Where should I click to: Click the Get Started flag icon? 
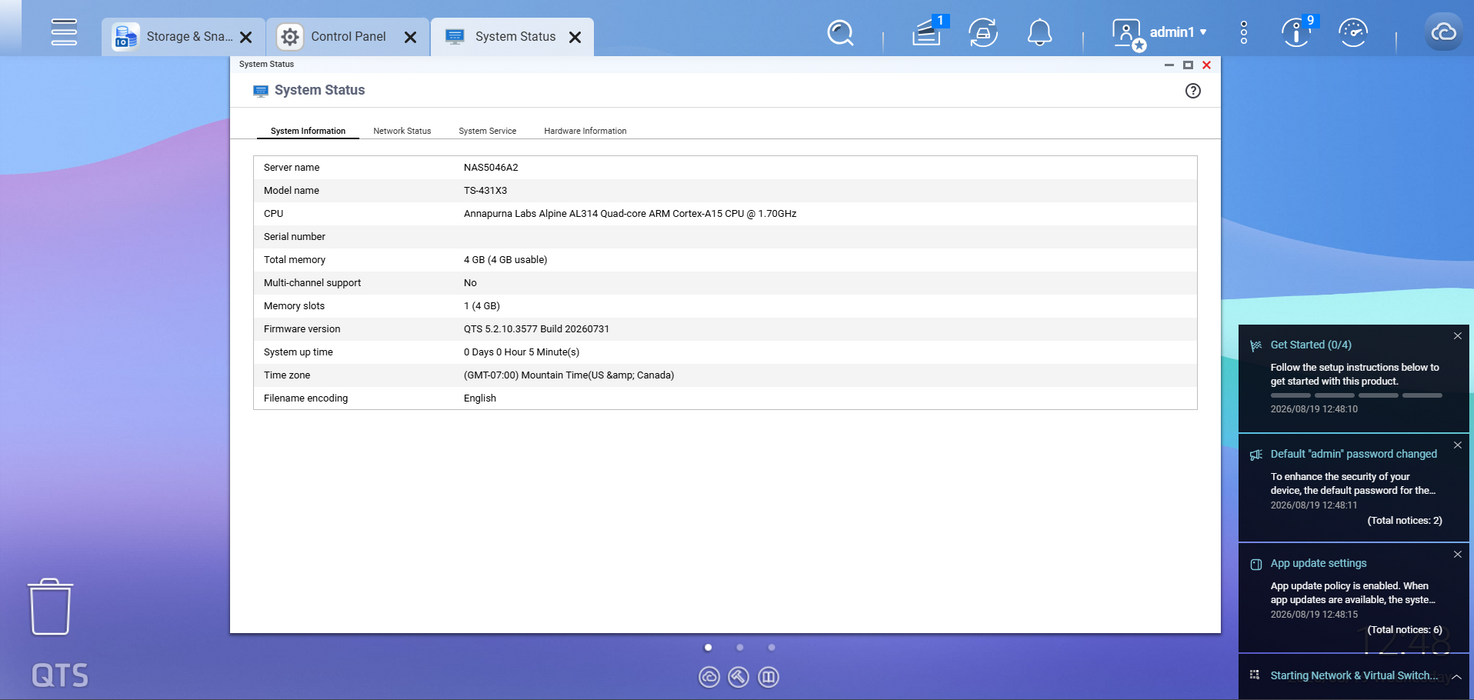[1256, 345]
